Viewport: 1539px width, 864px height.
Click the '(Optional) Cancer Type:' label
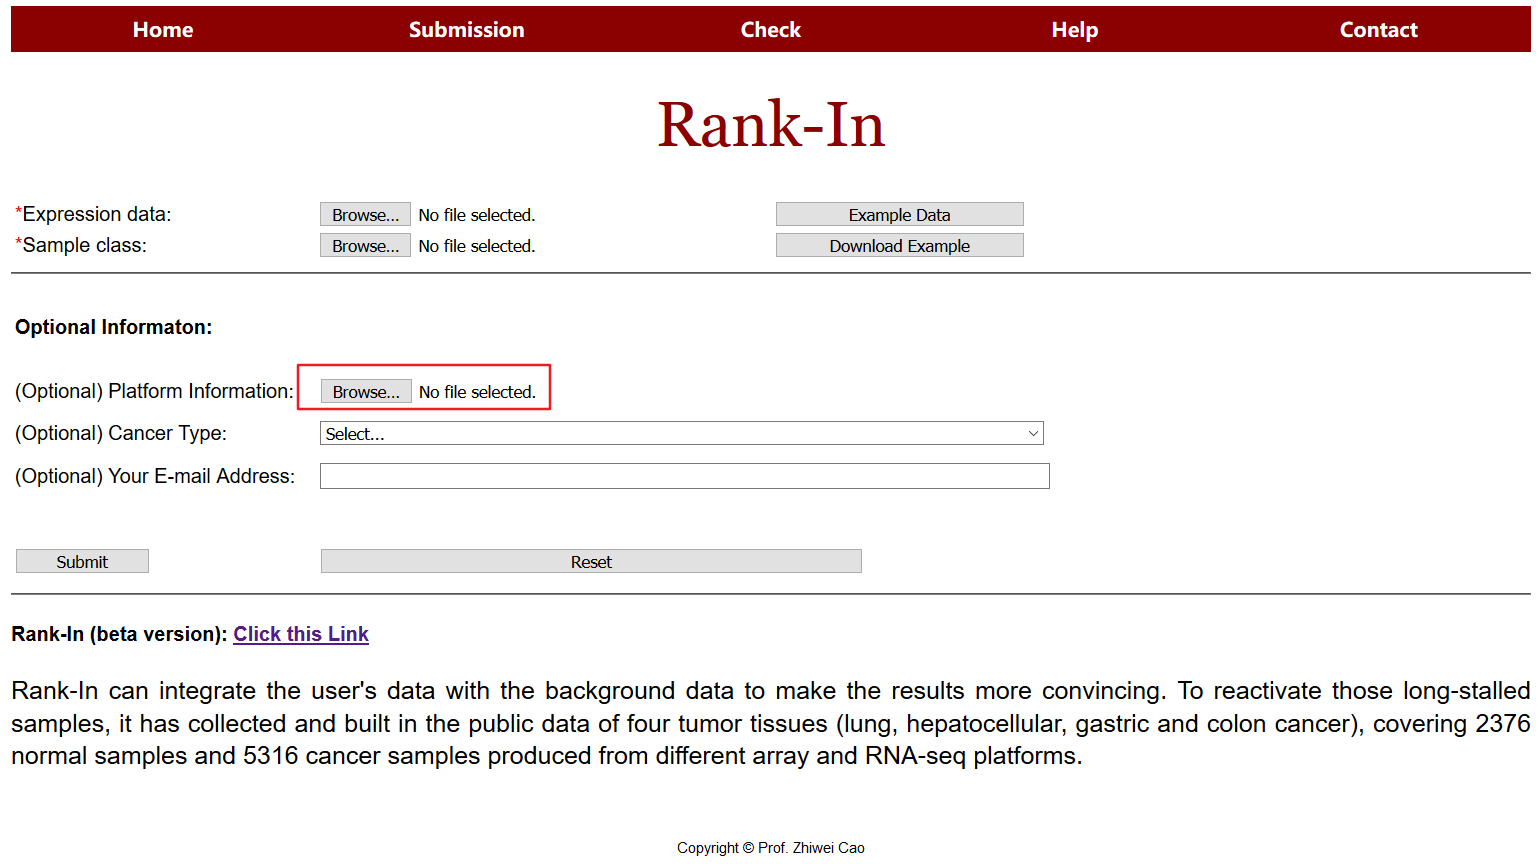coord(121,433)
